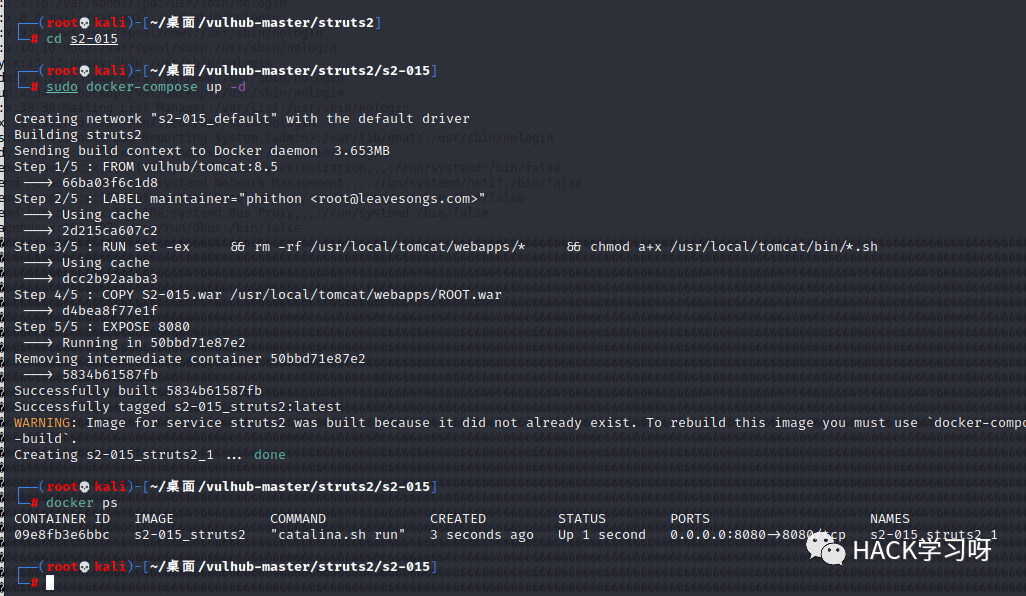Viewport: 1026px width, 596px height.
Task: Click the WeChat logo watermark
Action: coord(826,548)
